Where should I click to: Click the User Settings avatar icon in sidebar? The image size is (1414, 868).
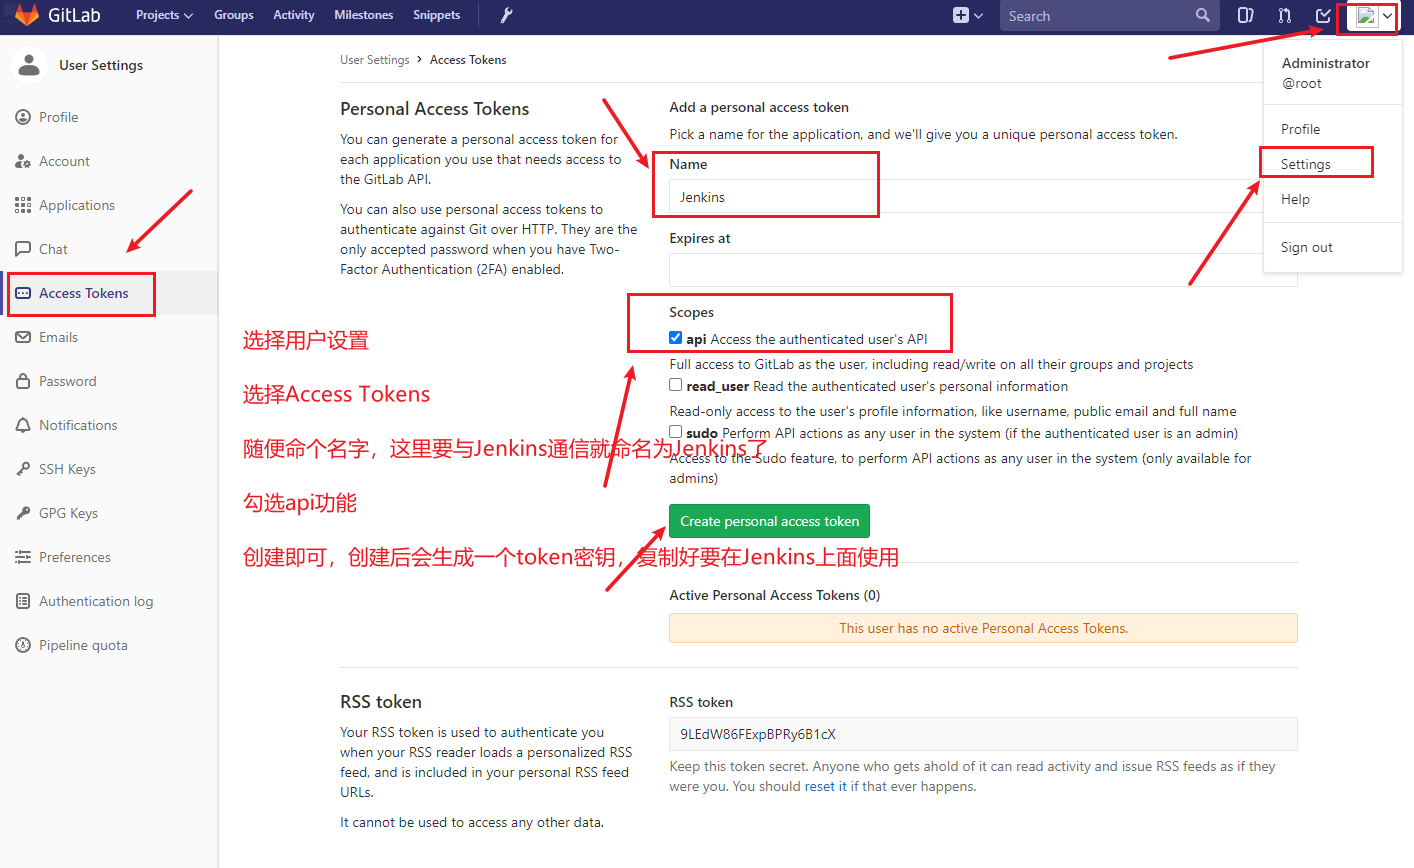tap(29, 65)
